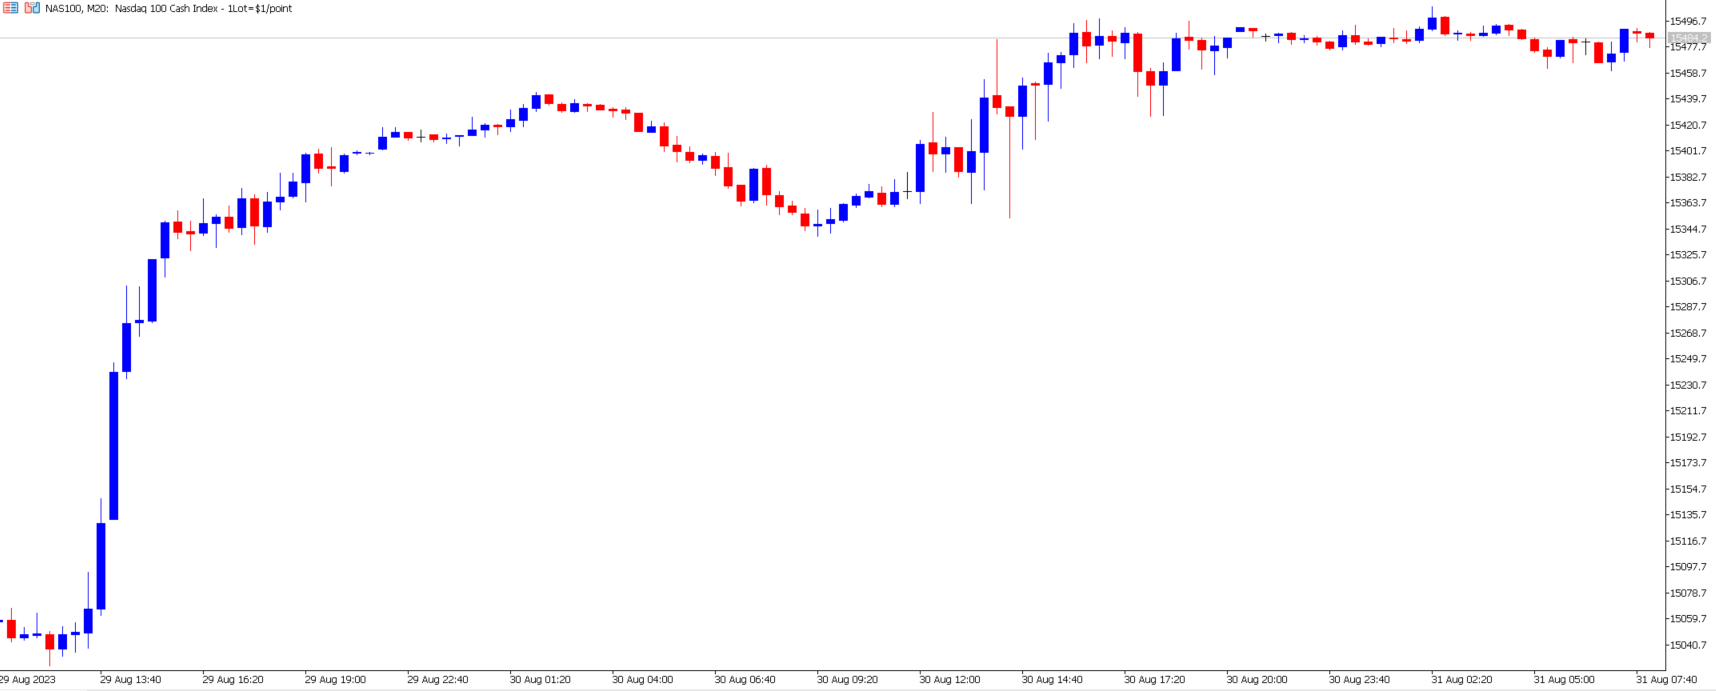Click the 31 Aug 07:40 time label
This screenshot has height=691, width=1716.
click(x=1666, y=680)
